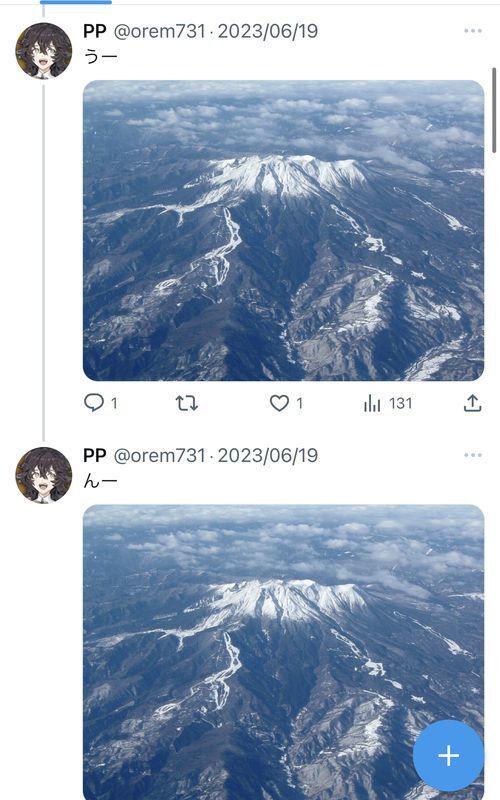Open reply on the うー tweet
Screen dimensions: 500x800
tap(101, 403)
